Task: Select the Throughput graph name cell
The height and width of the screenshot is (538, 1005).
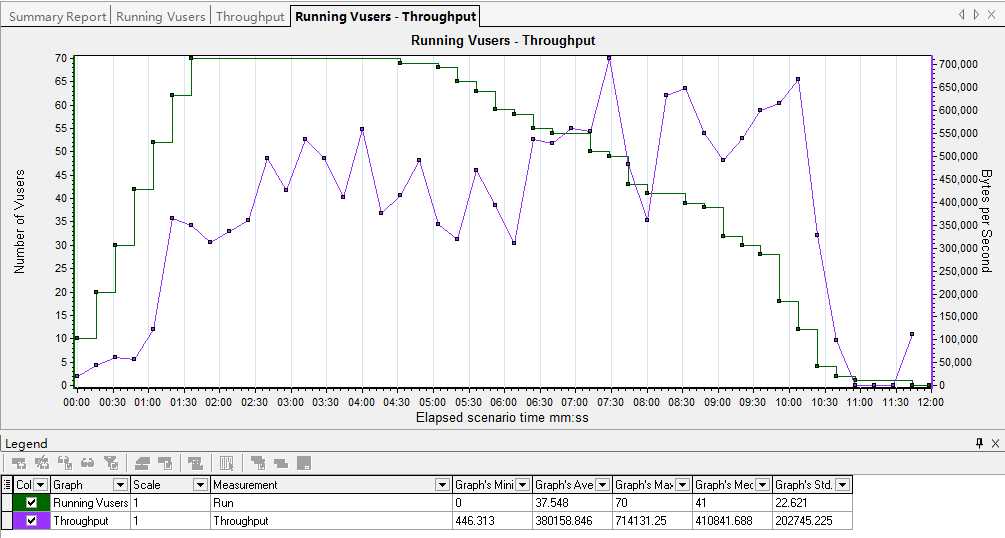Action: pyautogui.click(x=90, y=521)
